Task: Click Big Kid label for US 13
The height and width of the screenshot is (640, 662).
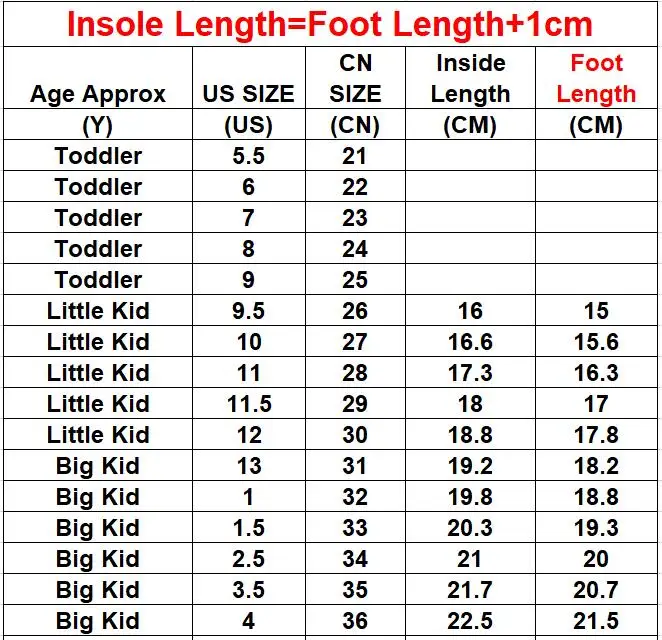Action: [98, 466]
